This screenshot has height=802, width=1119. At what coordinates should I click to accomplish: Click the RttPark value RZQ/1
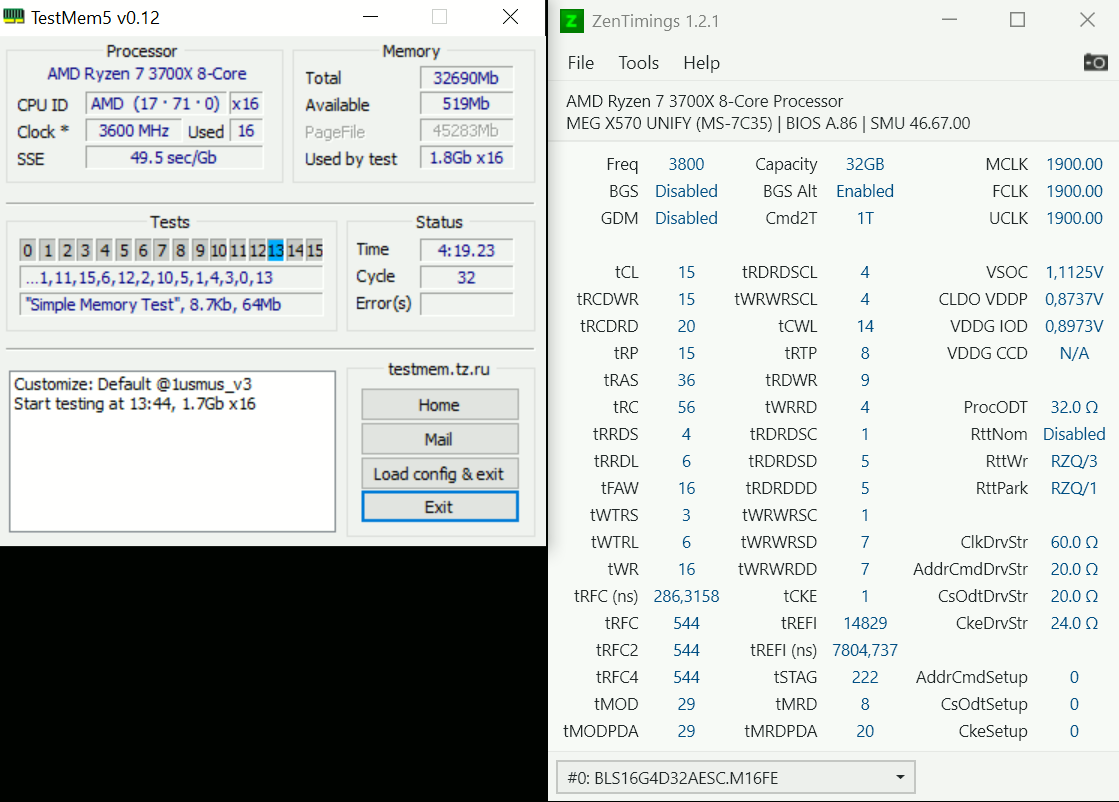[1074, 488]
